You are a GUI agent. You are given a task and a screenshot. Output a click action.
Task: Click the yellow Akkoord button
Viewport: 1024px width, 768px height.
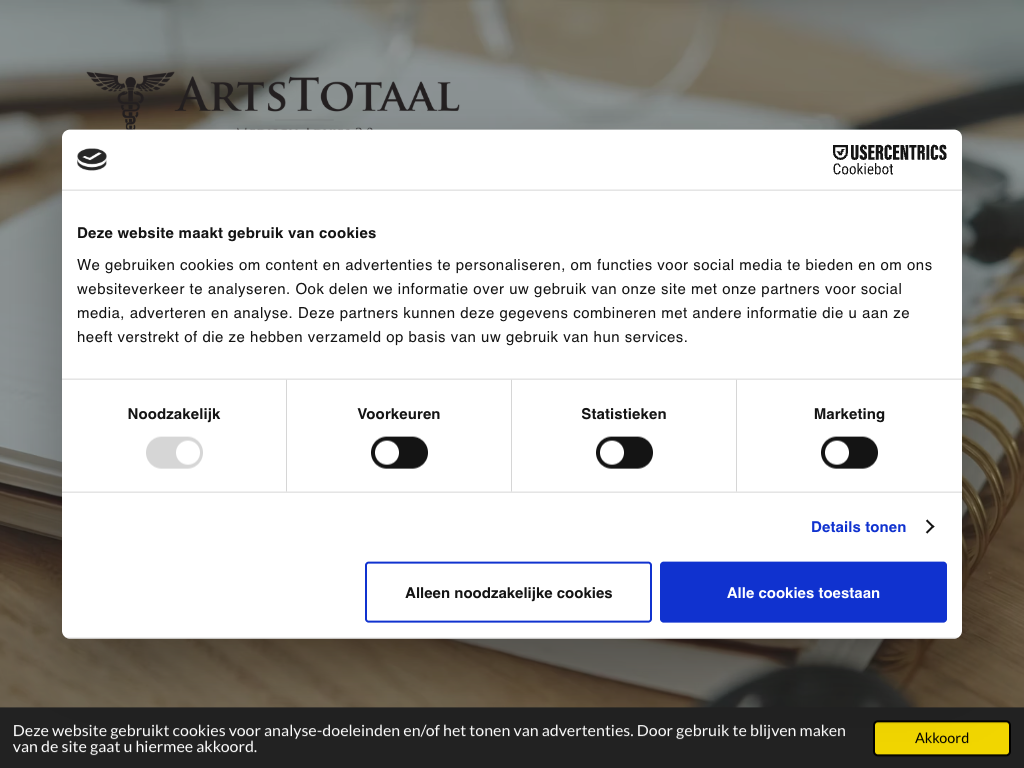pyautogui.click(x=941, y=738)
